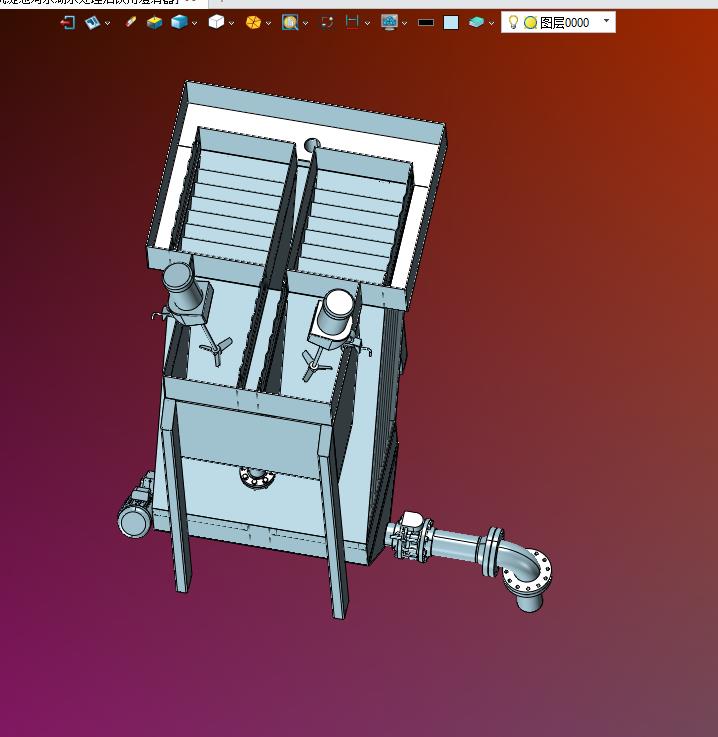Click the yellow circle layer color icon
718x737 pixels.
(531, 23)
